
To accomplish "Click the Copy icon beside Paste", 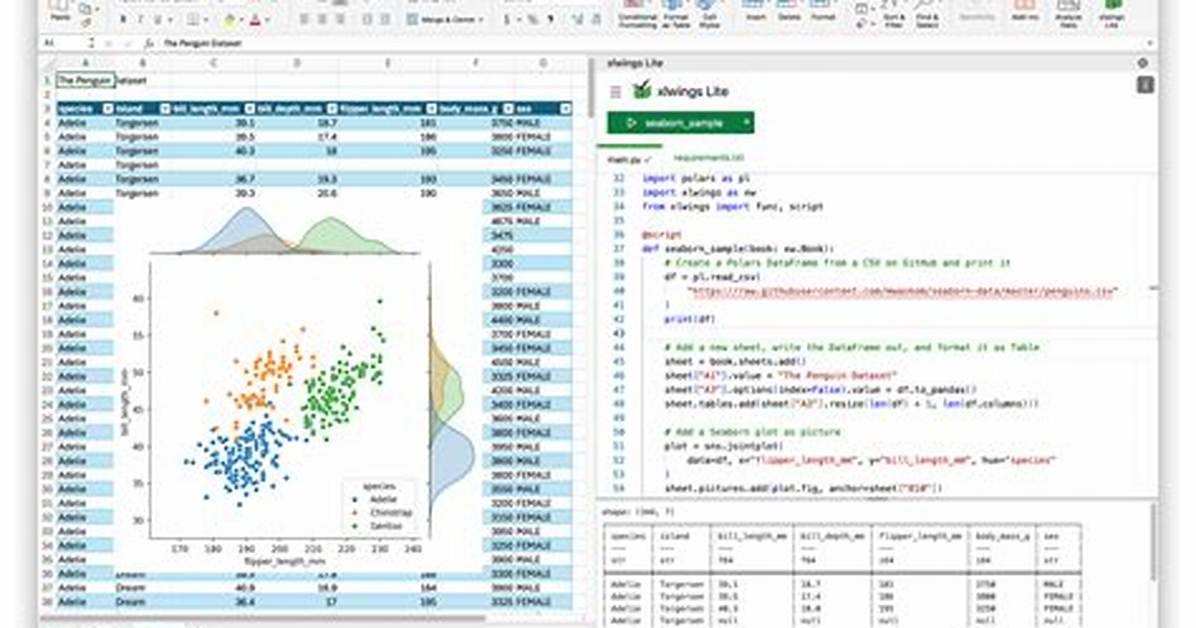I will (x=85, y=8).
